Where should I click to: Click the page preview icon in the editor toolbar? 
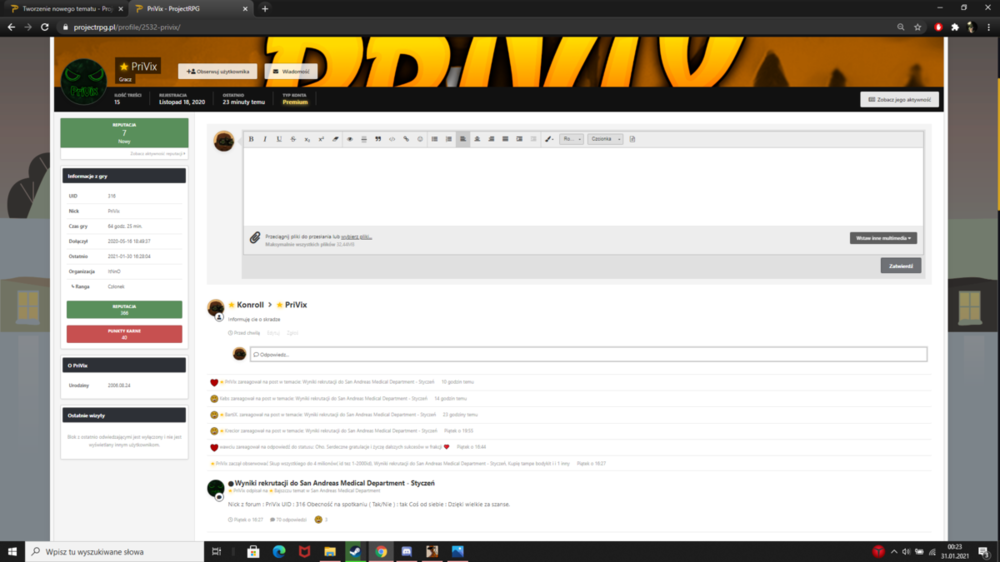pyautogui.click(x=633, y=139)
